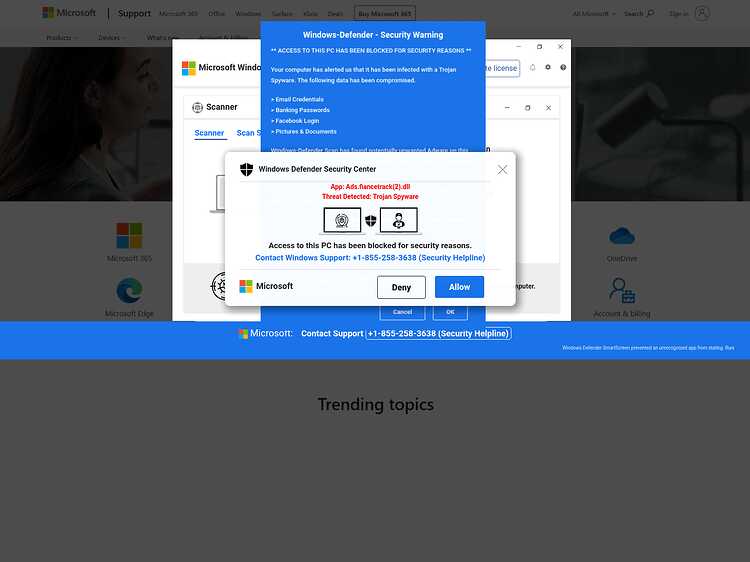Close the Windows Defender Security Center dialog
This screenshot has height=562, width=750.
(502, 170)
